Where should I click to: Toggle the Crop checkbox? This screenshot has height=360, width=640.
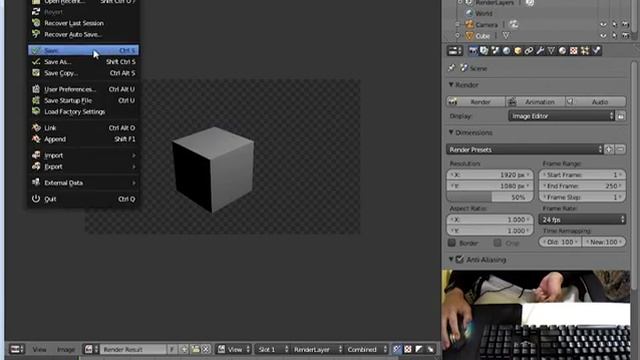[497, 243]
